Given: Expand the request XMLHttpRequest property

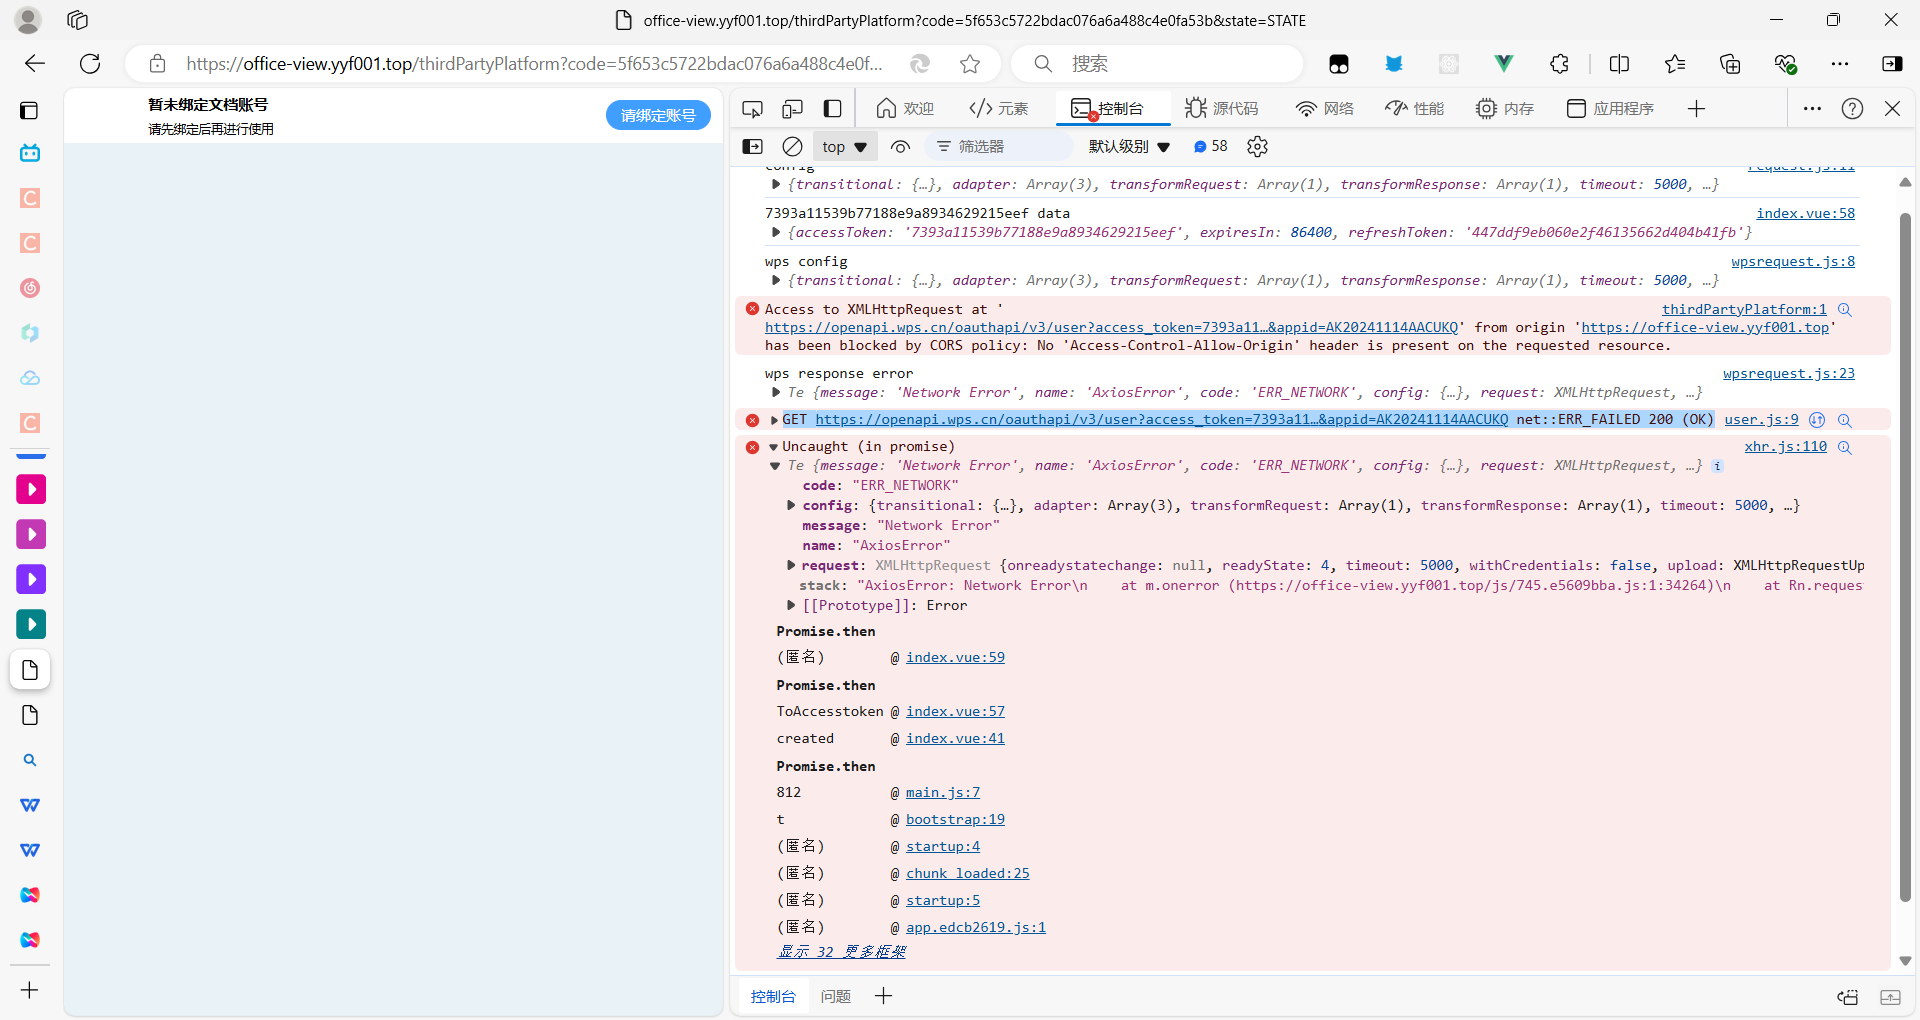Looking at the screenshot, I should [791, 565].
